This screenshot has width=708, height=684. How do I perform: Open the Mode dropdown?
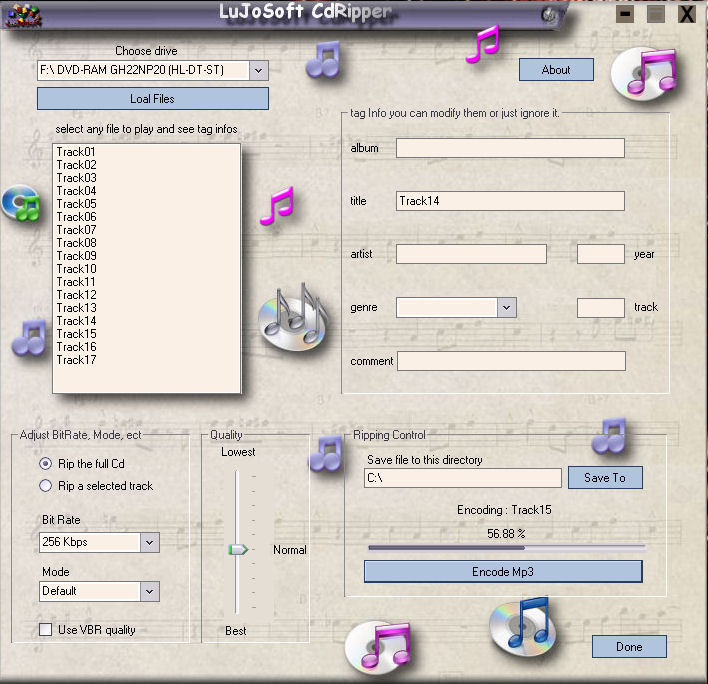149,591
